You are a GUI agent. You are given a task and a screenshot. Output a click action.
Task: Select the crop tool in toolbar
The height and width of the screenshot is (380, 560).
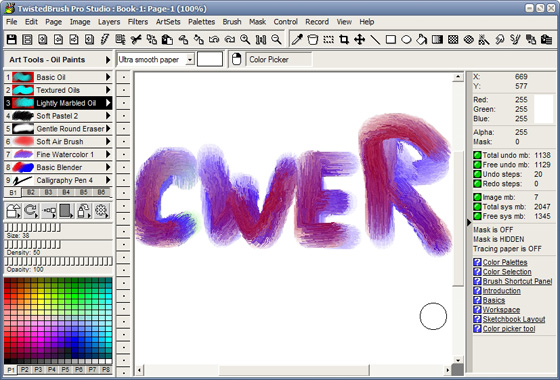pos(344,39)
